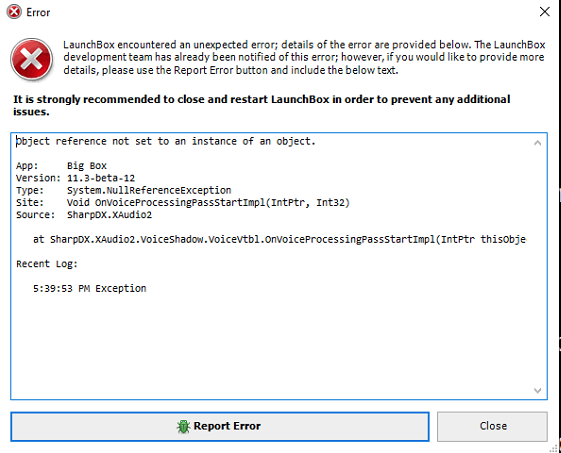This screenshot has height=453, width=561.
Task: Click the empty area of error details box
Action: click(272, 344)
